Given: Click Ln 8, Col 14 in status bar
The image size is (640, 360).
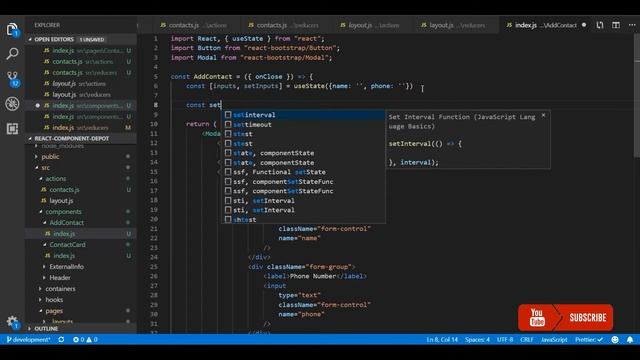Looking at the screenshot, I should click(442, 340).
